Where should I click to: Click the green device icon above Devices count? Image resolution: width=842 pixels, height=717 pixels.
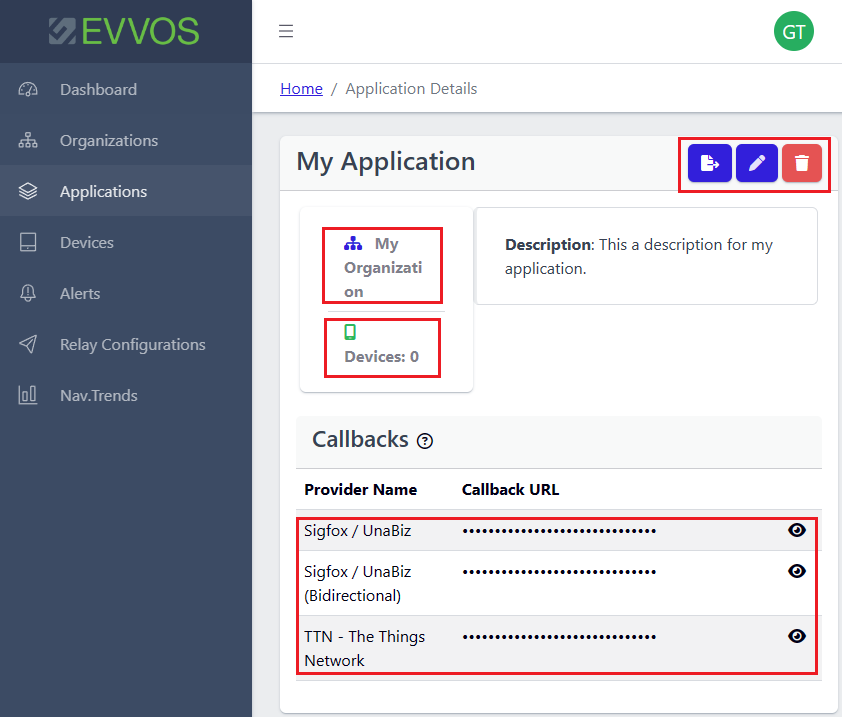[x=350, y=332]
